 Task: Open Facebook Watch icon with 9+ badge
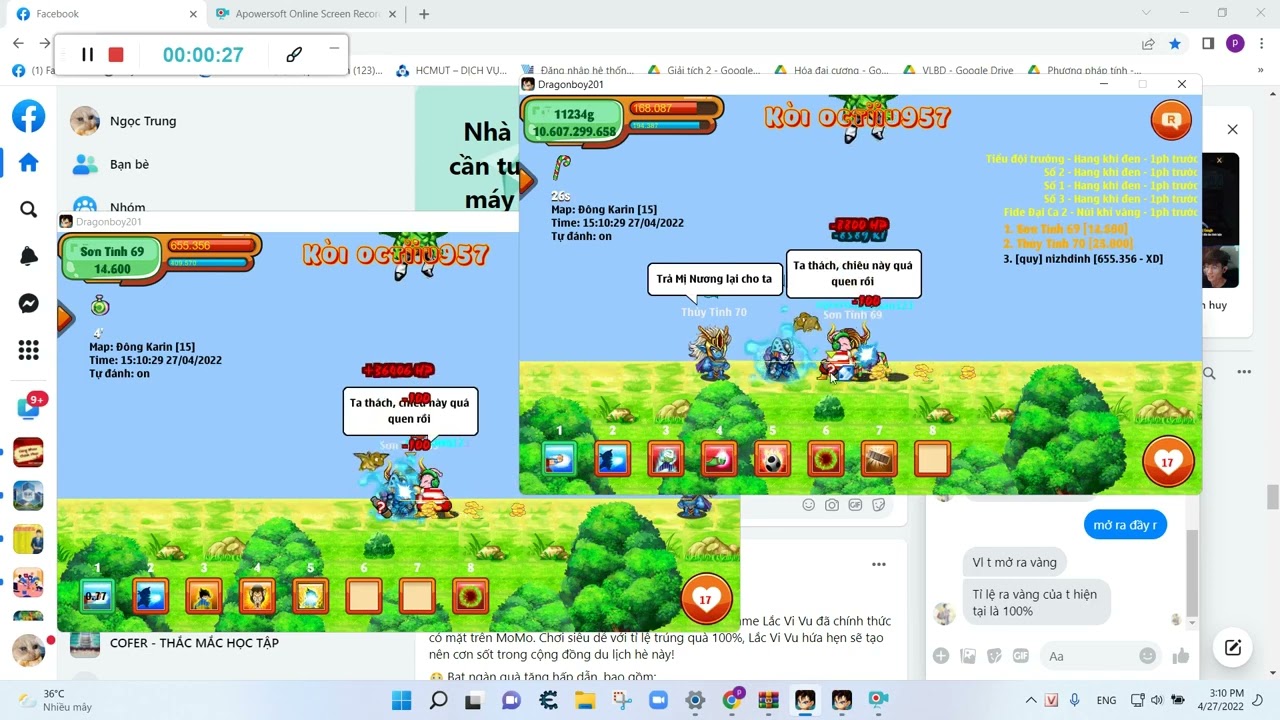(x=28, y=405)
